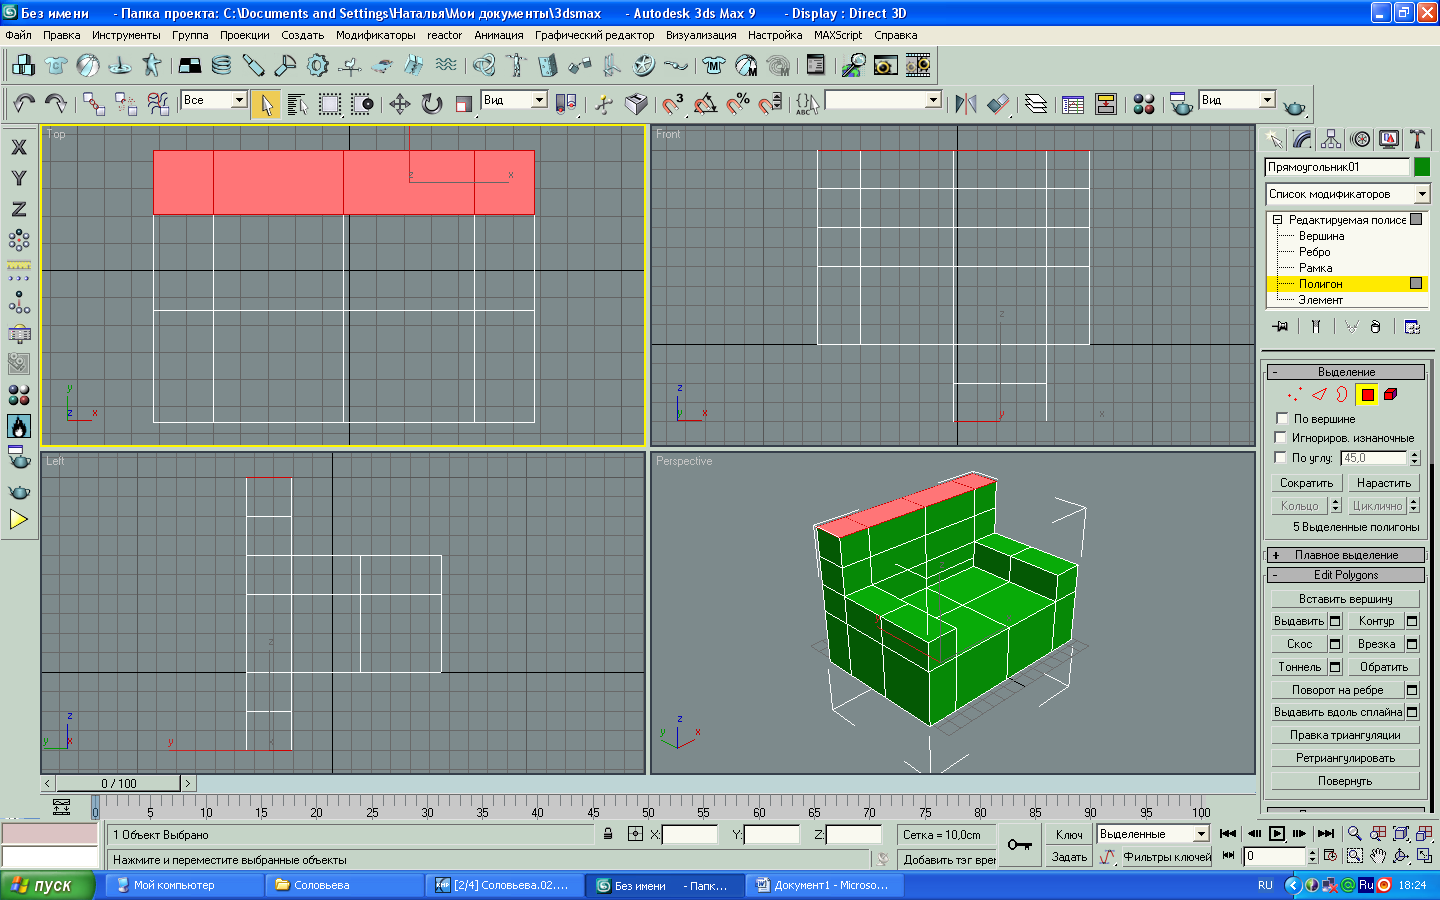Toggle absolute/offset transform type-in mode
This screenshot has height=900, width=1440.
(x=635, y=834)
